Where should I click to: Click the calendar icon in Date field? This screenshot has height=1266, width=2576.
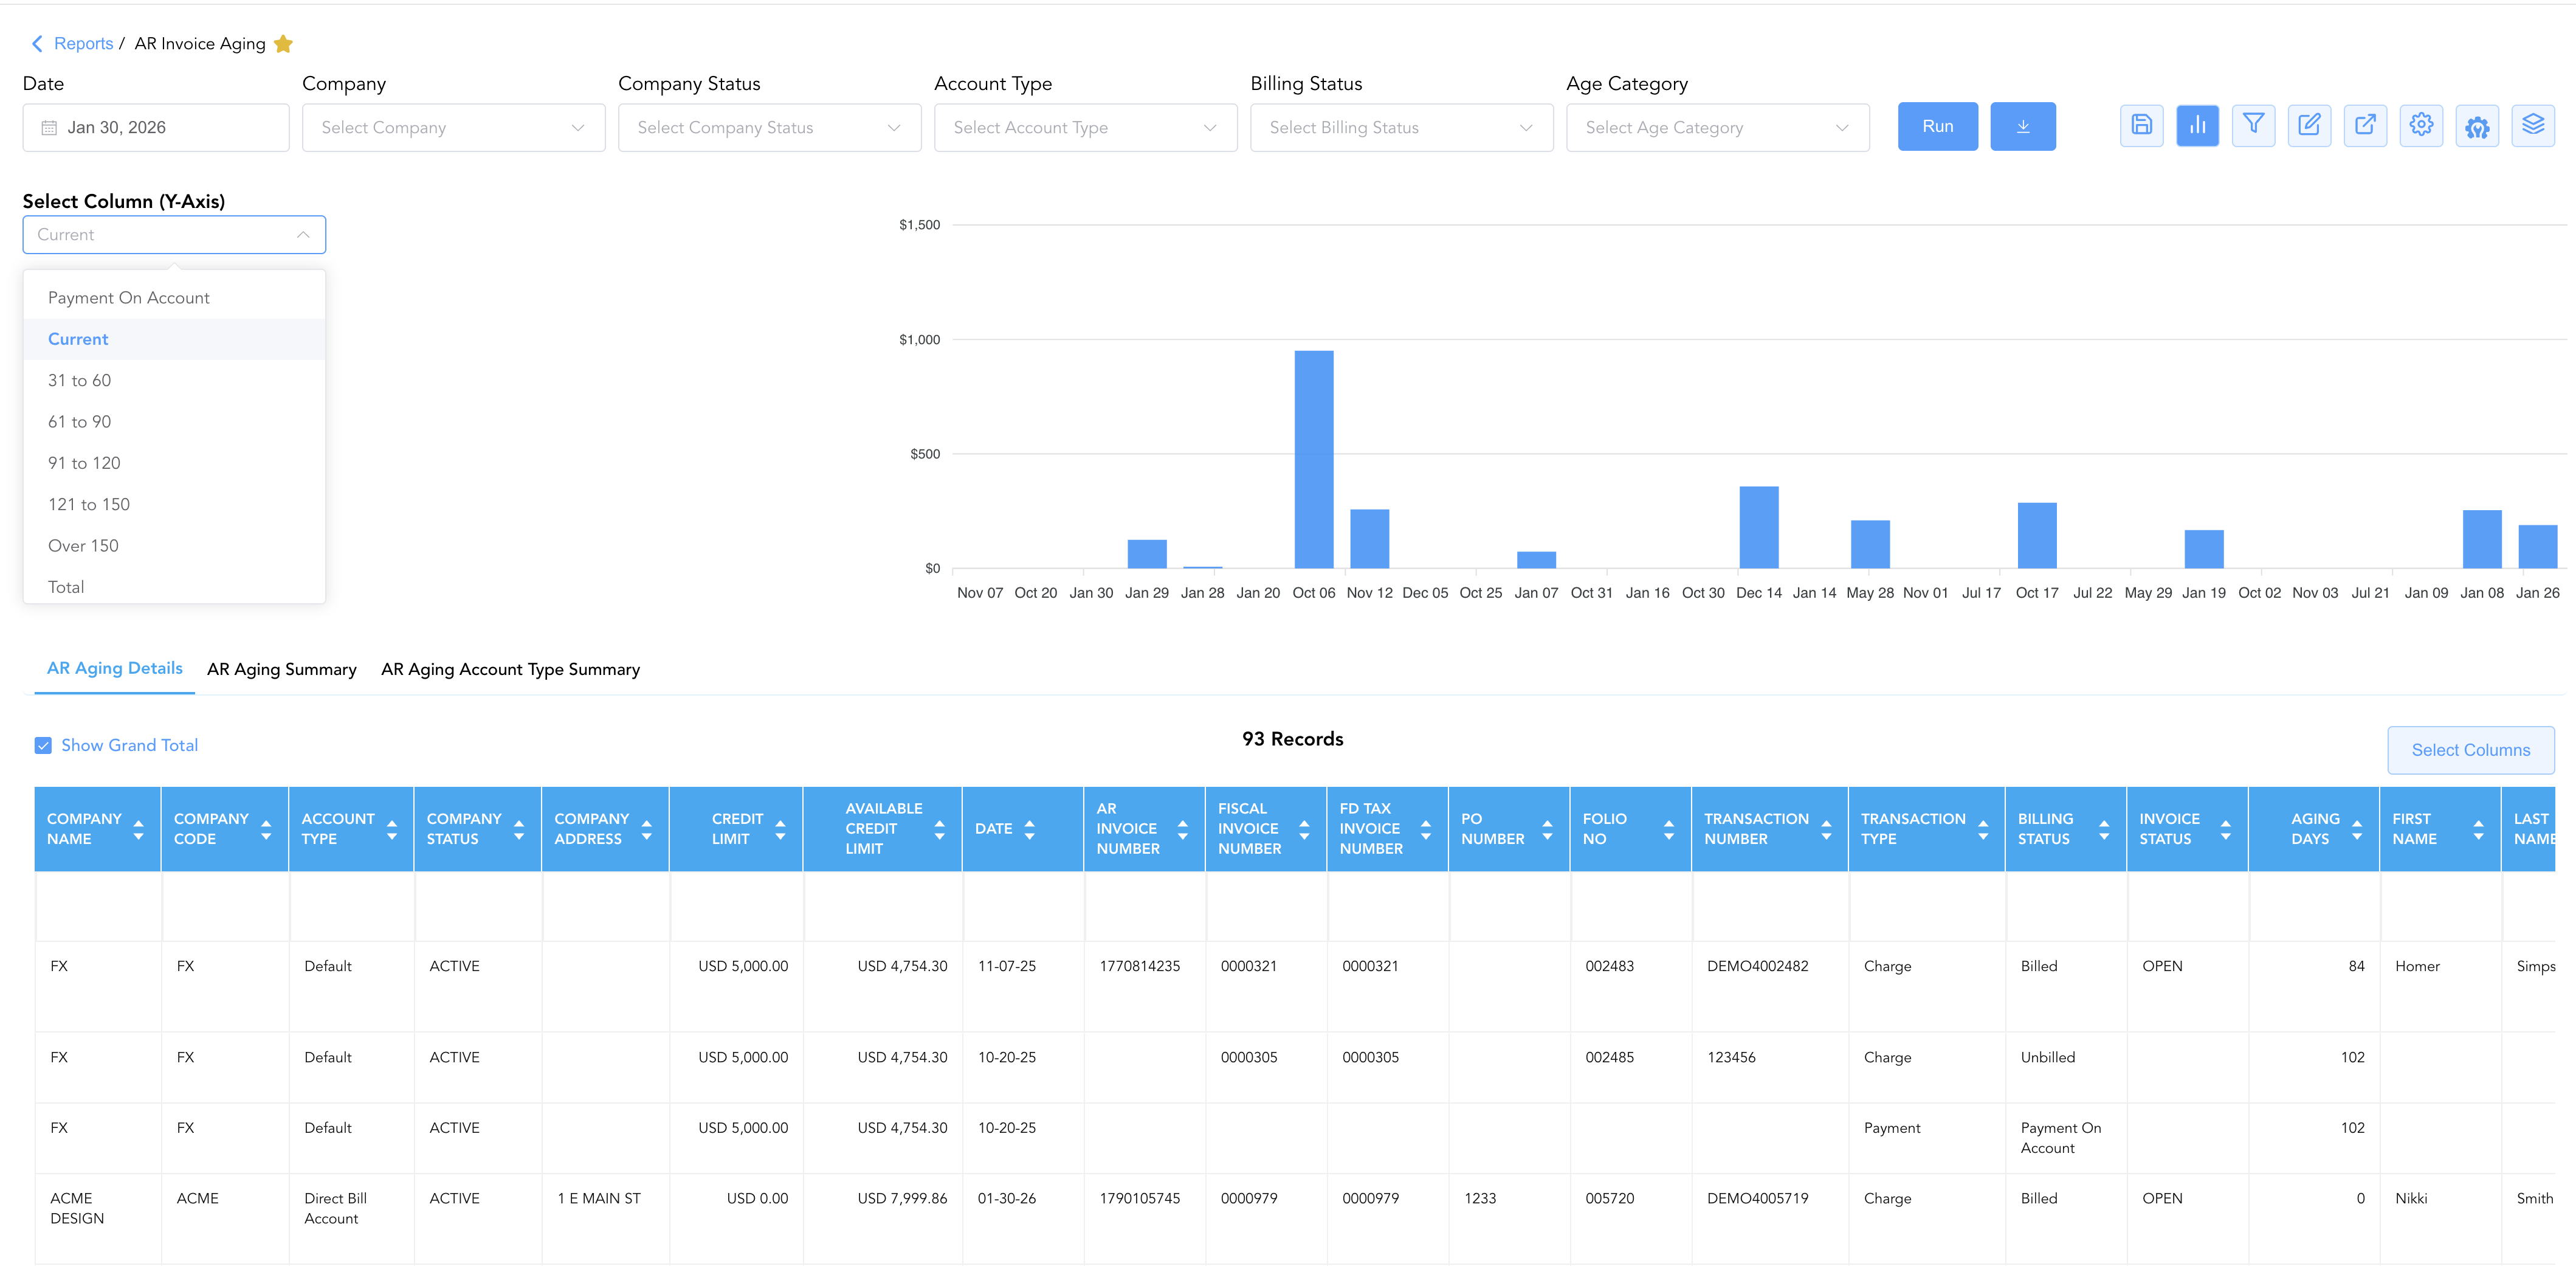[x=49, y=128]
